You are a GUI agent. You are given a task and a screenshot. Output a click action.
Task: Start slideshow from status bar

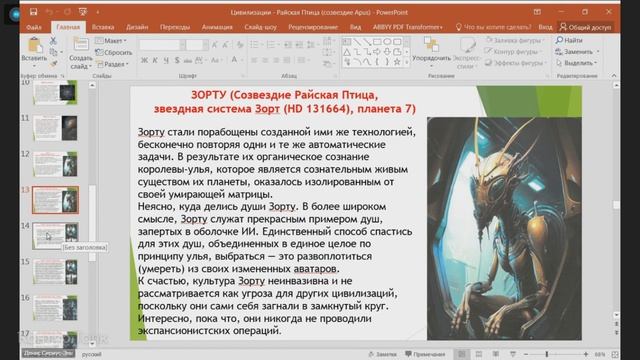[x=513, y=354]
